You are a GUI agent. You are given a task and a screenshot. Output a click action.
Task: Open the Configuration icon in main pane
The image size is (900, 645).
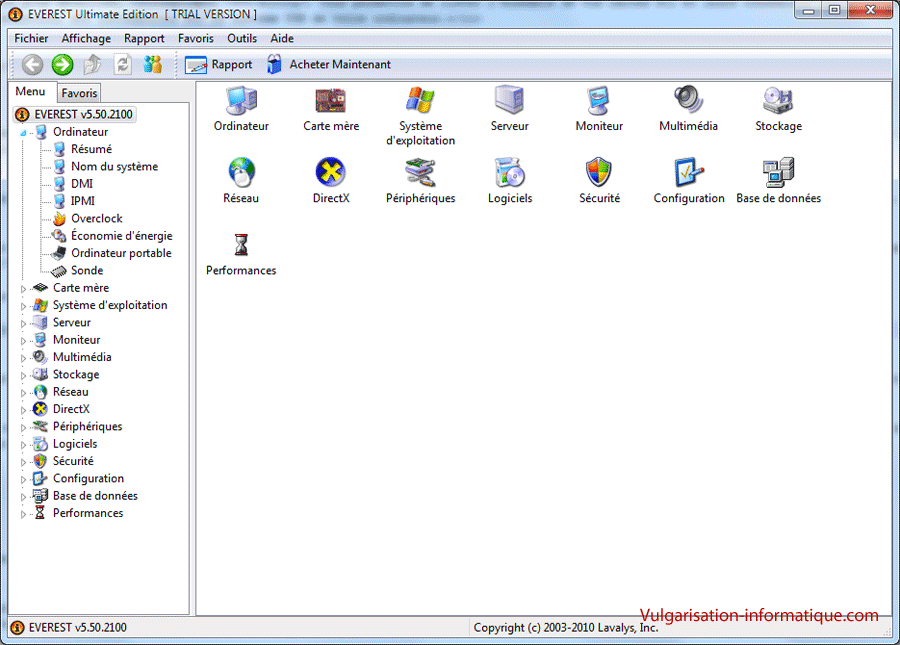(x=688, y=172)
